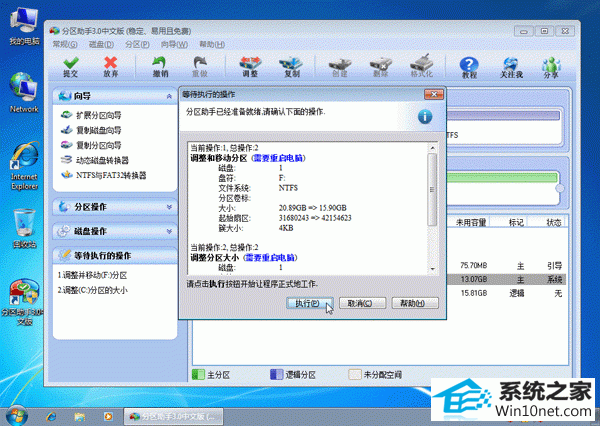Open NTFS与FAT32转换器 in wizard panel
Image resolution: width=600 pixels, height=426 pixels.
pos(104,175)
